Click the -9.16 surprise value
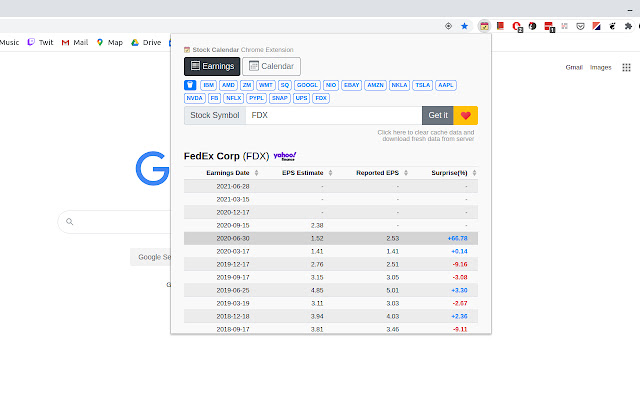640x400 pixels. 460,264
